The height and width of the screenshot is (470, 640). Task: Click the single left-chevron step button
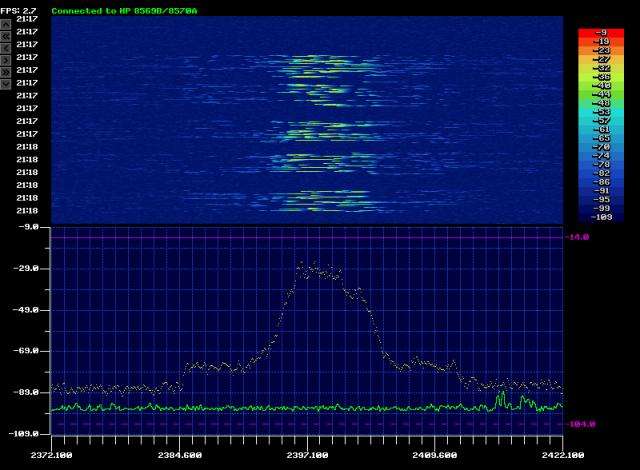click(x=5, y=48)
